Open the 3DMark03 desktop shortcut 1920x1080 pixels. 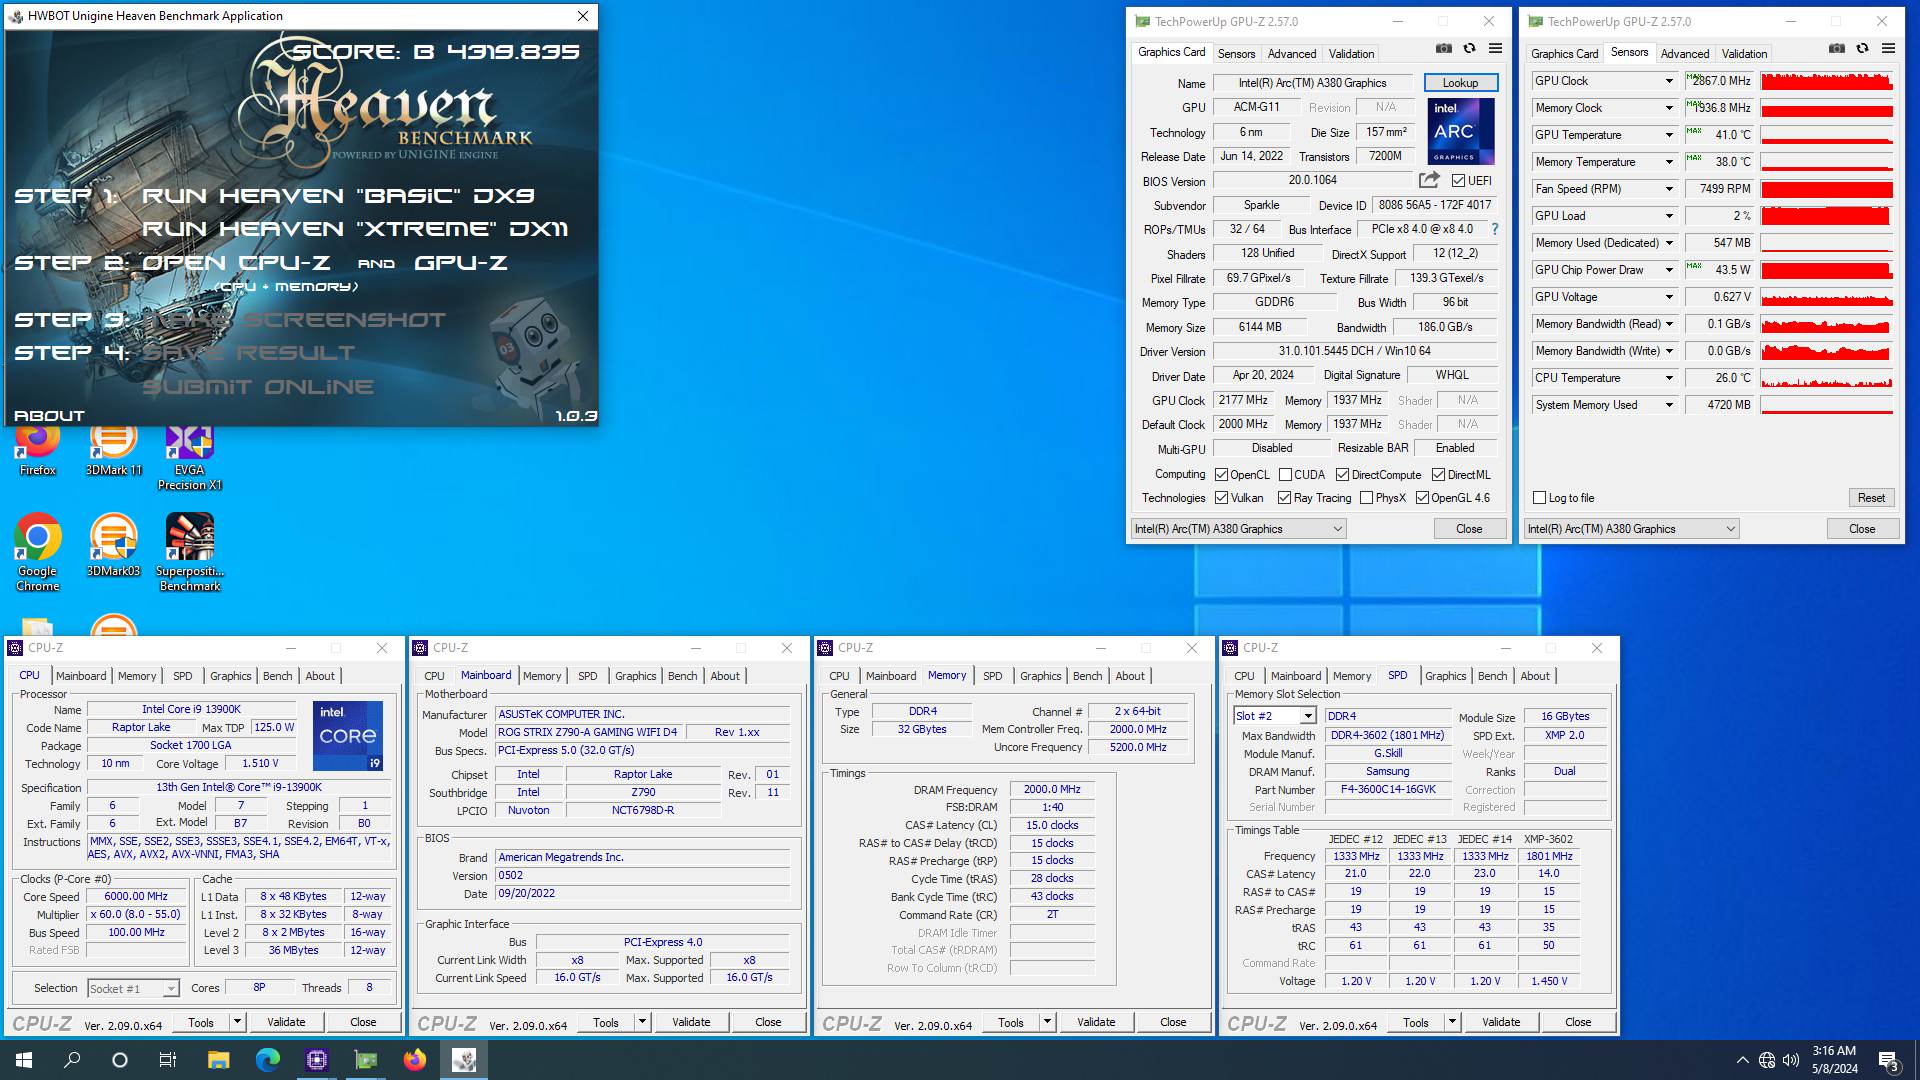(114, 546)
